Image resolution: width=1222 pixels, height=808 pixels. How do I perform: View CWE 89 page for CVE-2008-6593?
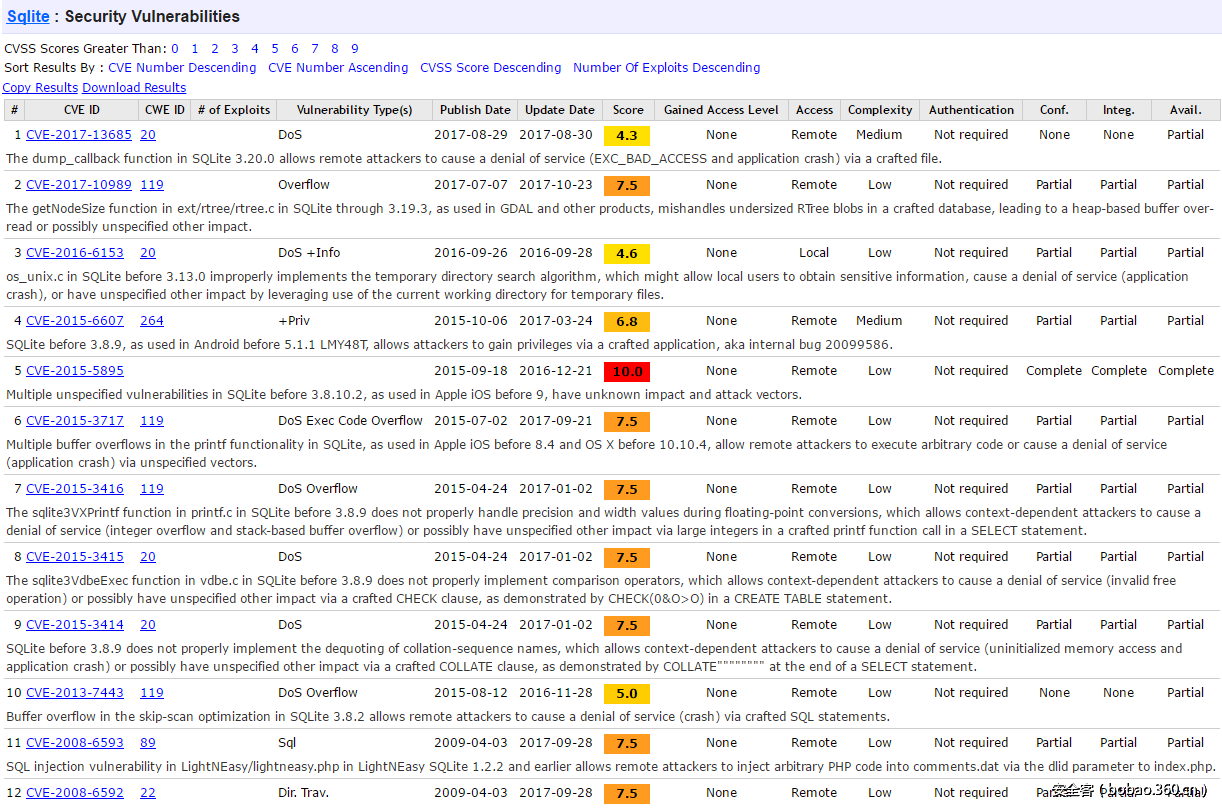coord(146,742)
